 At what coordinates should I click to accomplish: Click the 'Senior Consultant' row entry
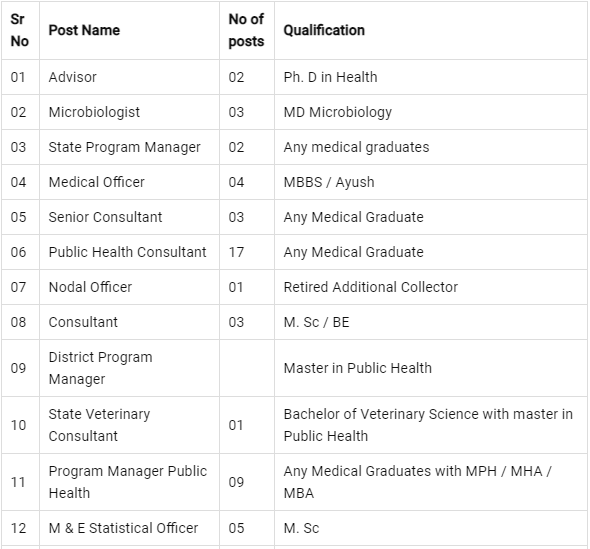tap(105, 217)
